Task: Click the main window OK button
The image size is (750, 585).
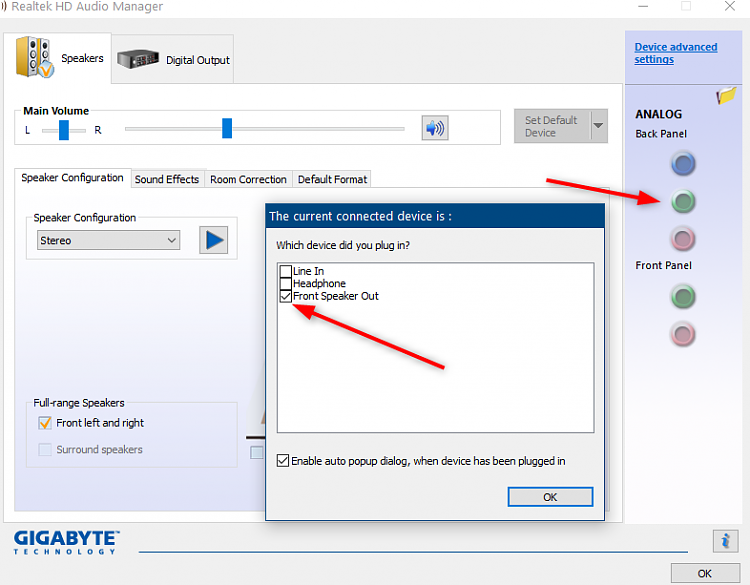Action: pyautogui.click(x=705, y=574)
